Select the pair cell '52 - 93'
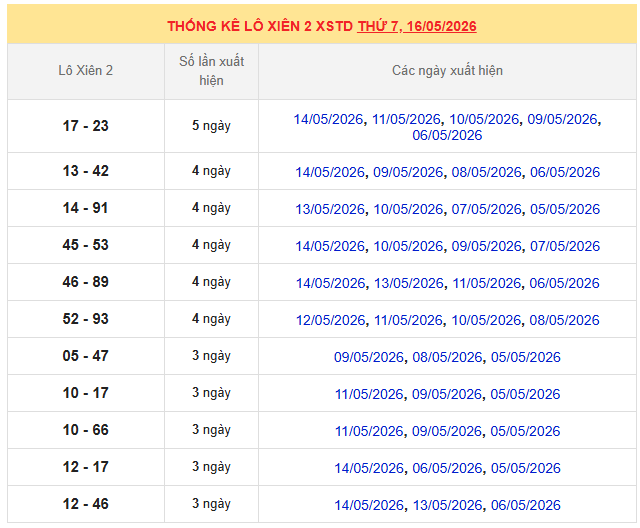This screenshot has width=640, height=528. coord(86,319)
